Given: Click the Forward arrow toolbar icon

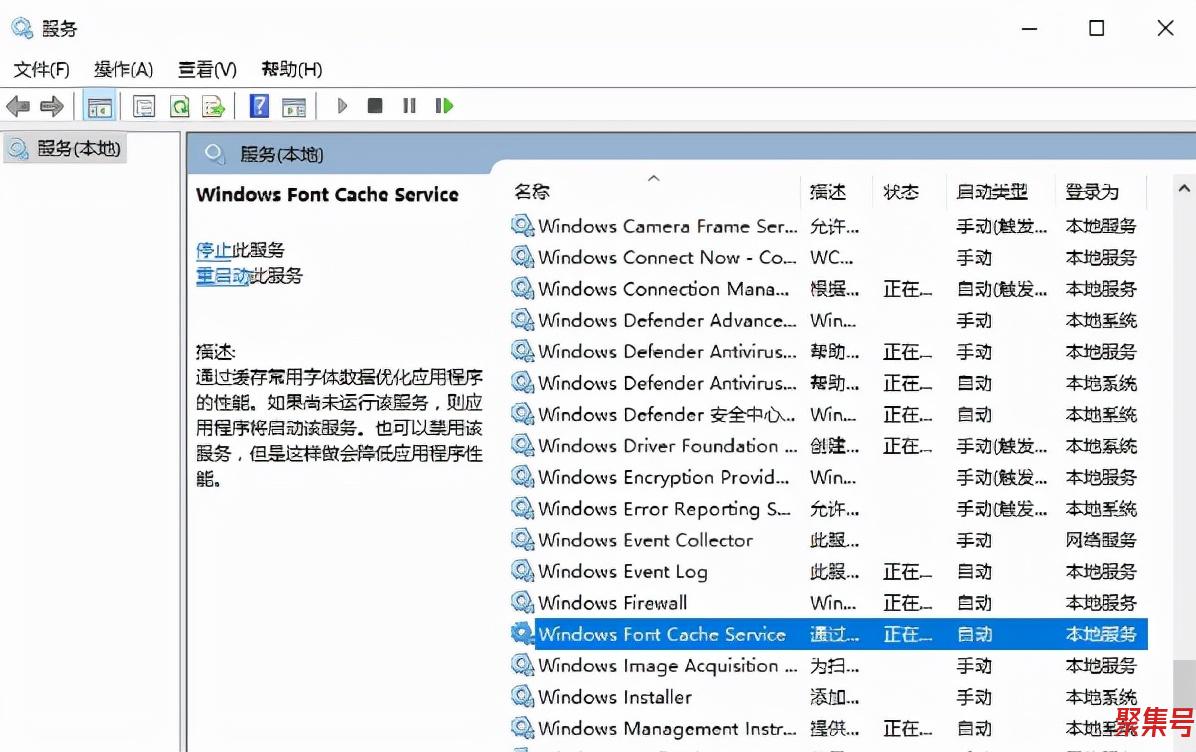Looking at the screenshot, I should [x=52, y=106].
